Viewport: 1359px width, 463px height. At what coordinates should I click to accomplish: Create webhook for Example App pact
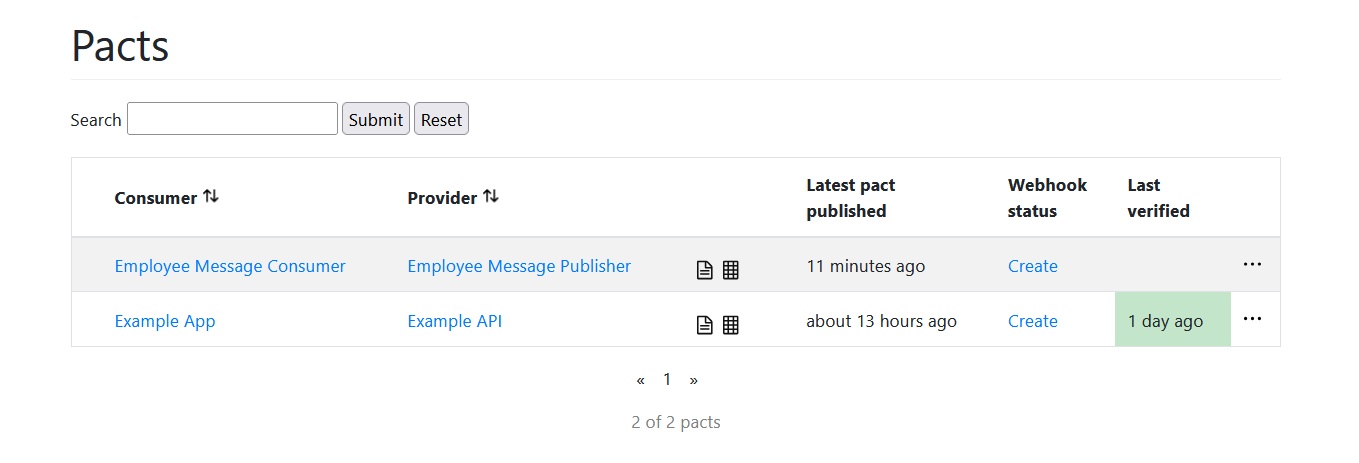1032,321
